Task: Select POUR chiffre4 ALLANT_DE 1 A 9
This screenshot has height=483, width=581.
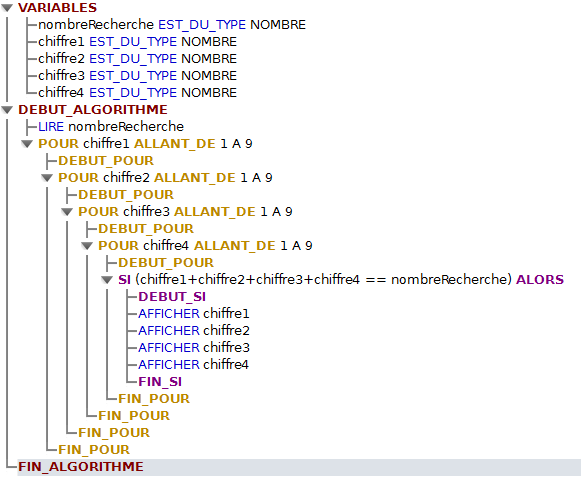Action: coord(205,246)
